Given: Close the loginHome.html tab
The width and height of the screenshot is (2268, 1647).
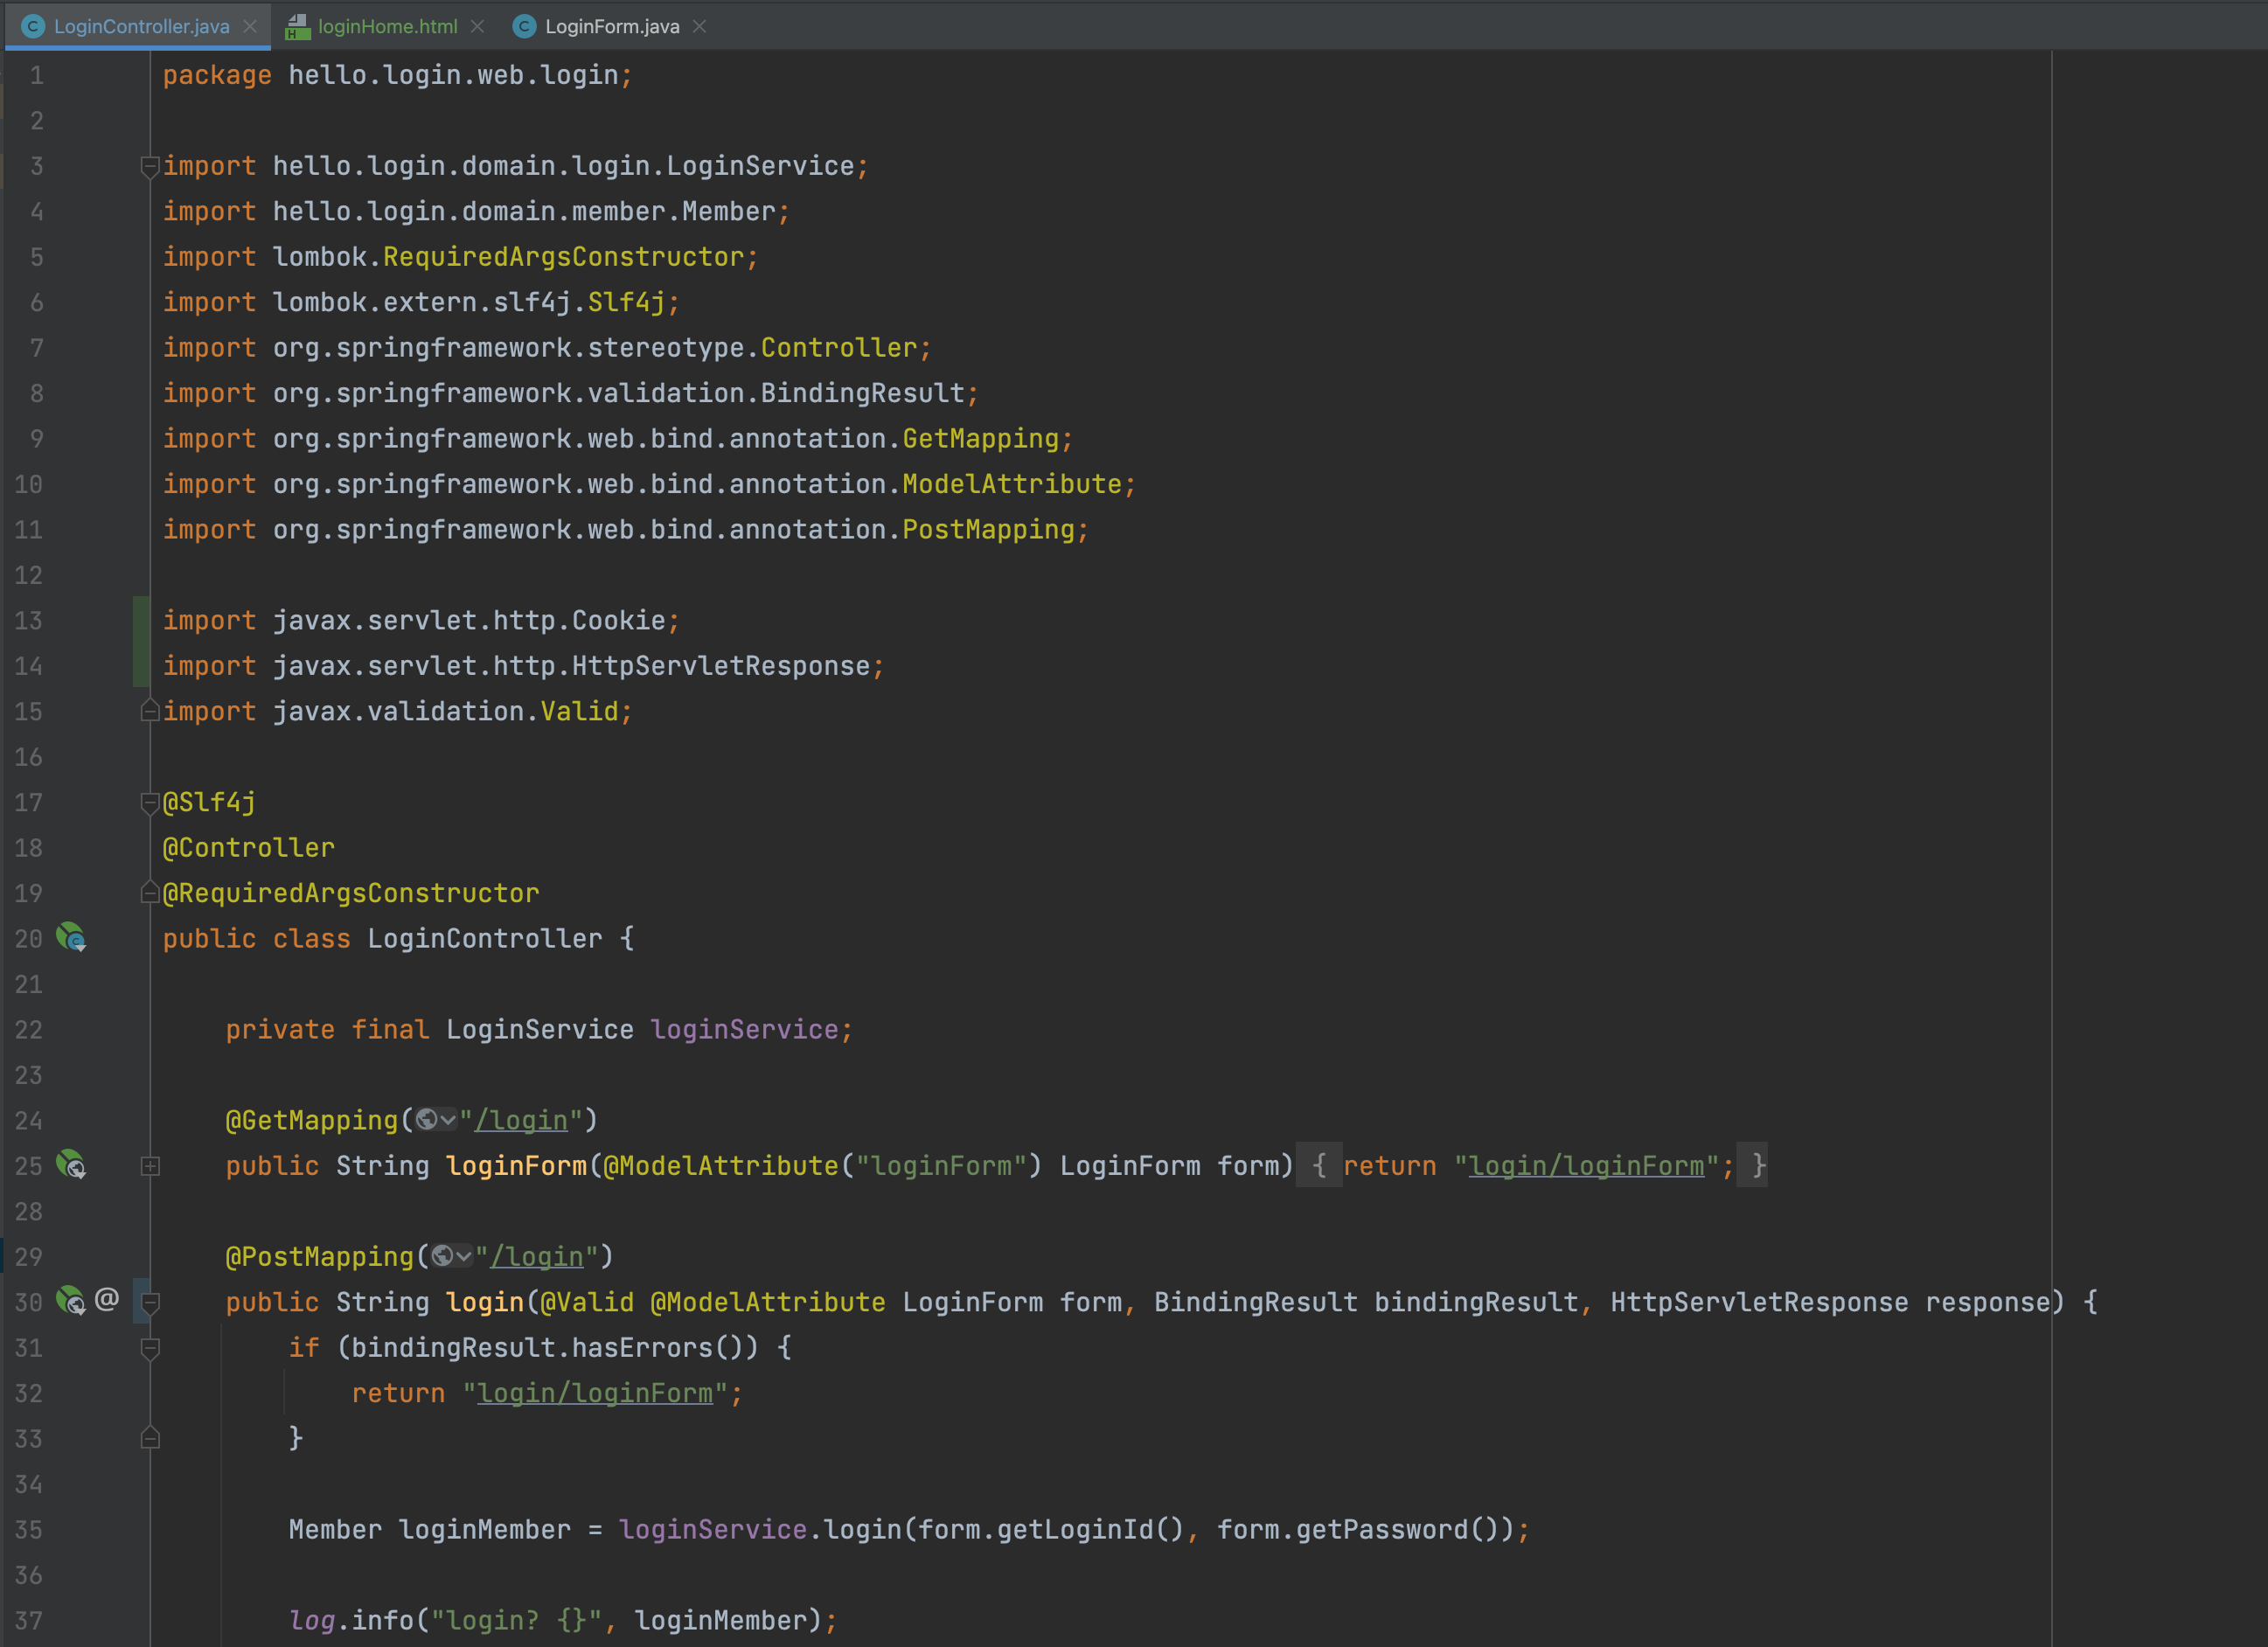Looking at the screenshot, I should click(x=477, y=27).
